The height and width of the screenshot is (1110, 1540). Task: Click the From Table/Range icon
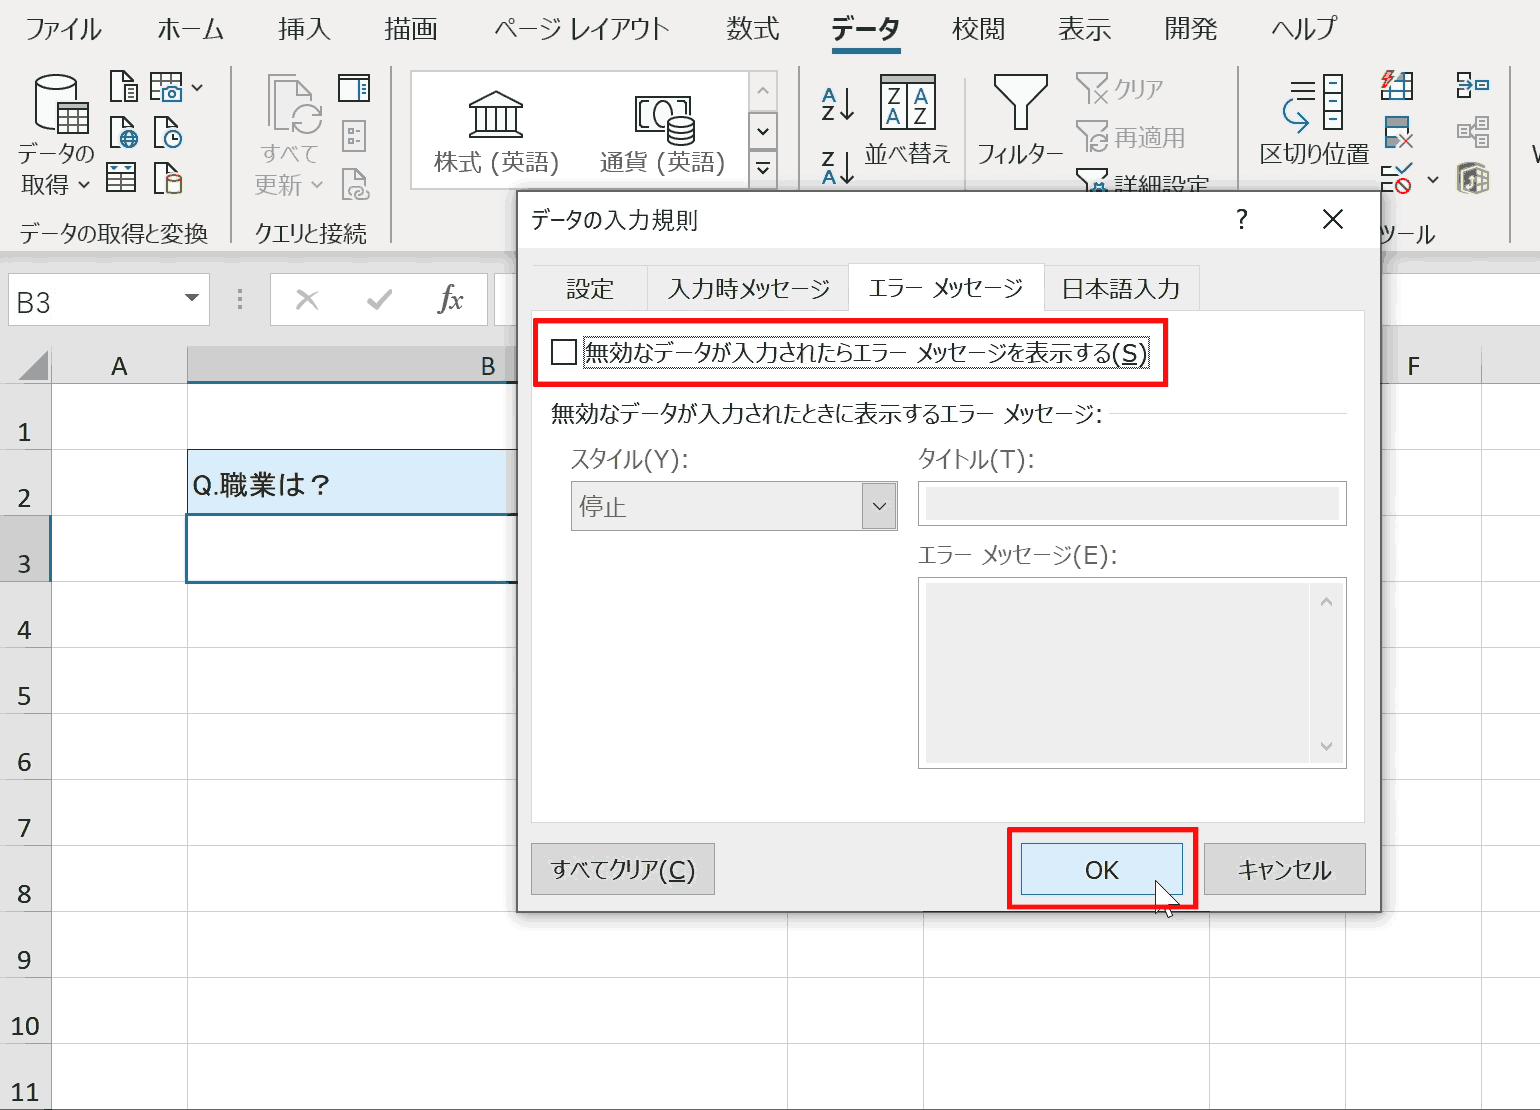point(121,178)
